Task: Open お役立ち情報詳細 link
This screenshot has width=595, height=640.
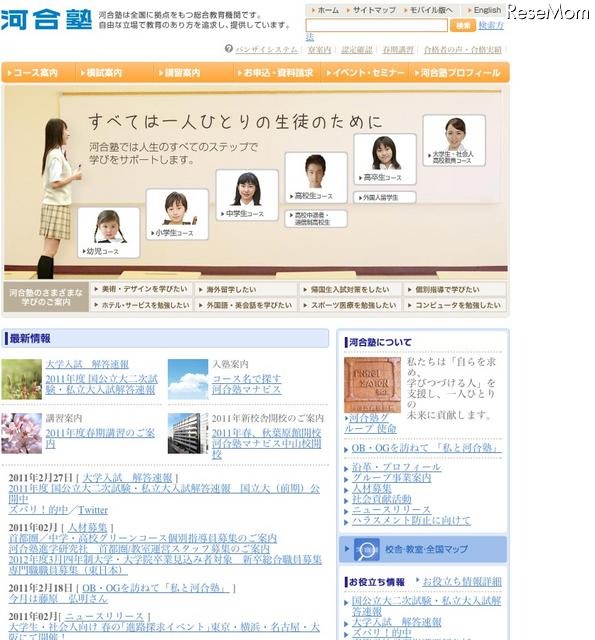Action: click(462, 581)
